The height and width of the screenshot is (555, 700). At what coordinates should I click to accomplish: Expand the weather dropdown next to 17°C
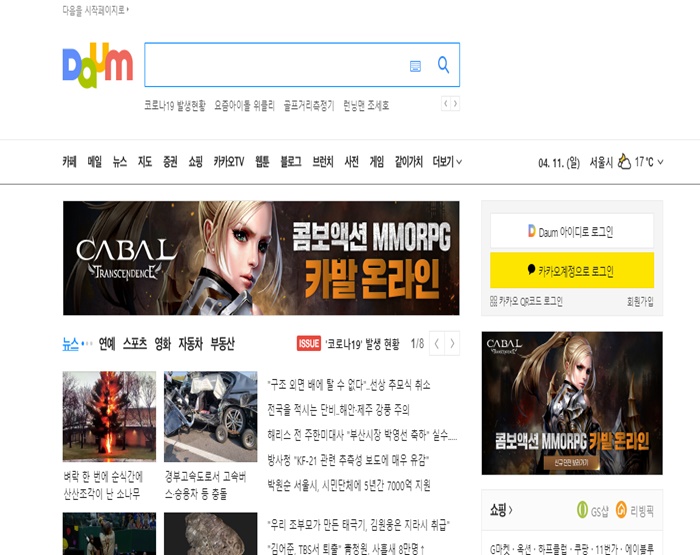[x=660, y=162]
